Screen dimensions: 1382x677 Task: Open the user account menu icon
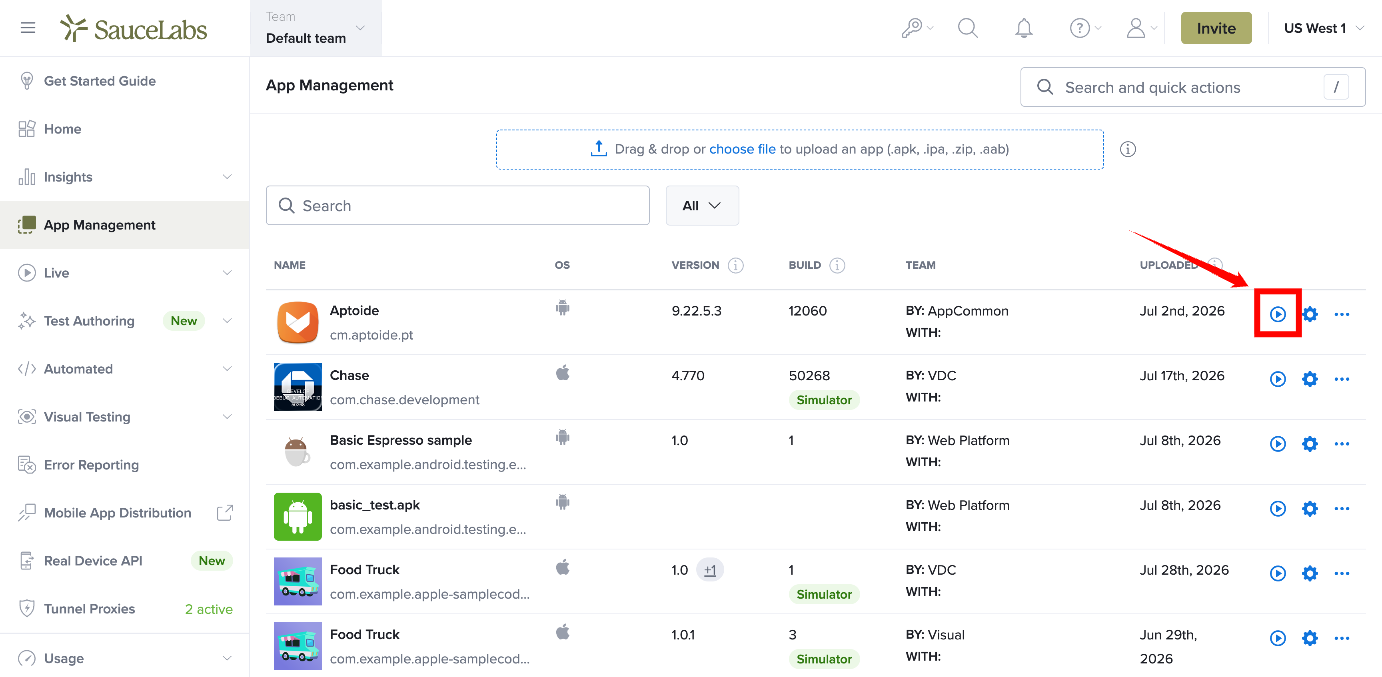tap(1136, 28)
